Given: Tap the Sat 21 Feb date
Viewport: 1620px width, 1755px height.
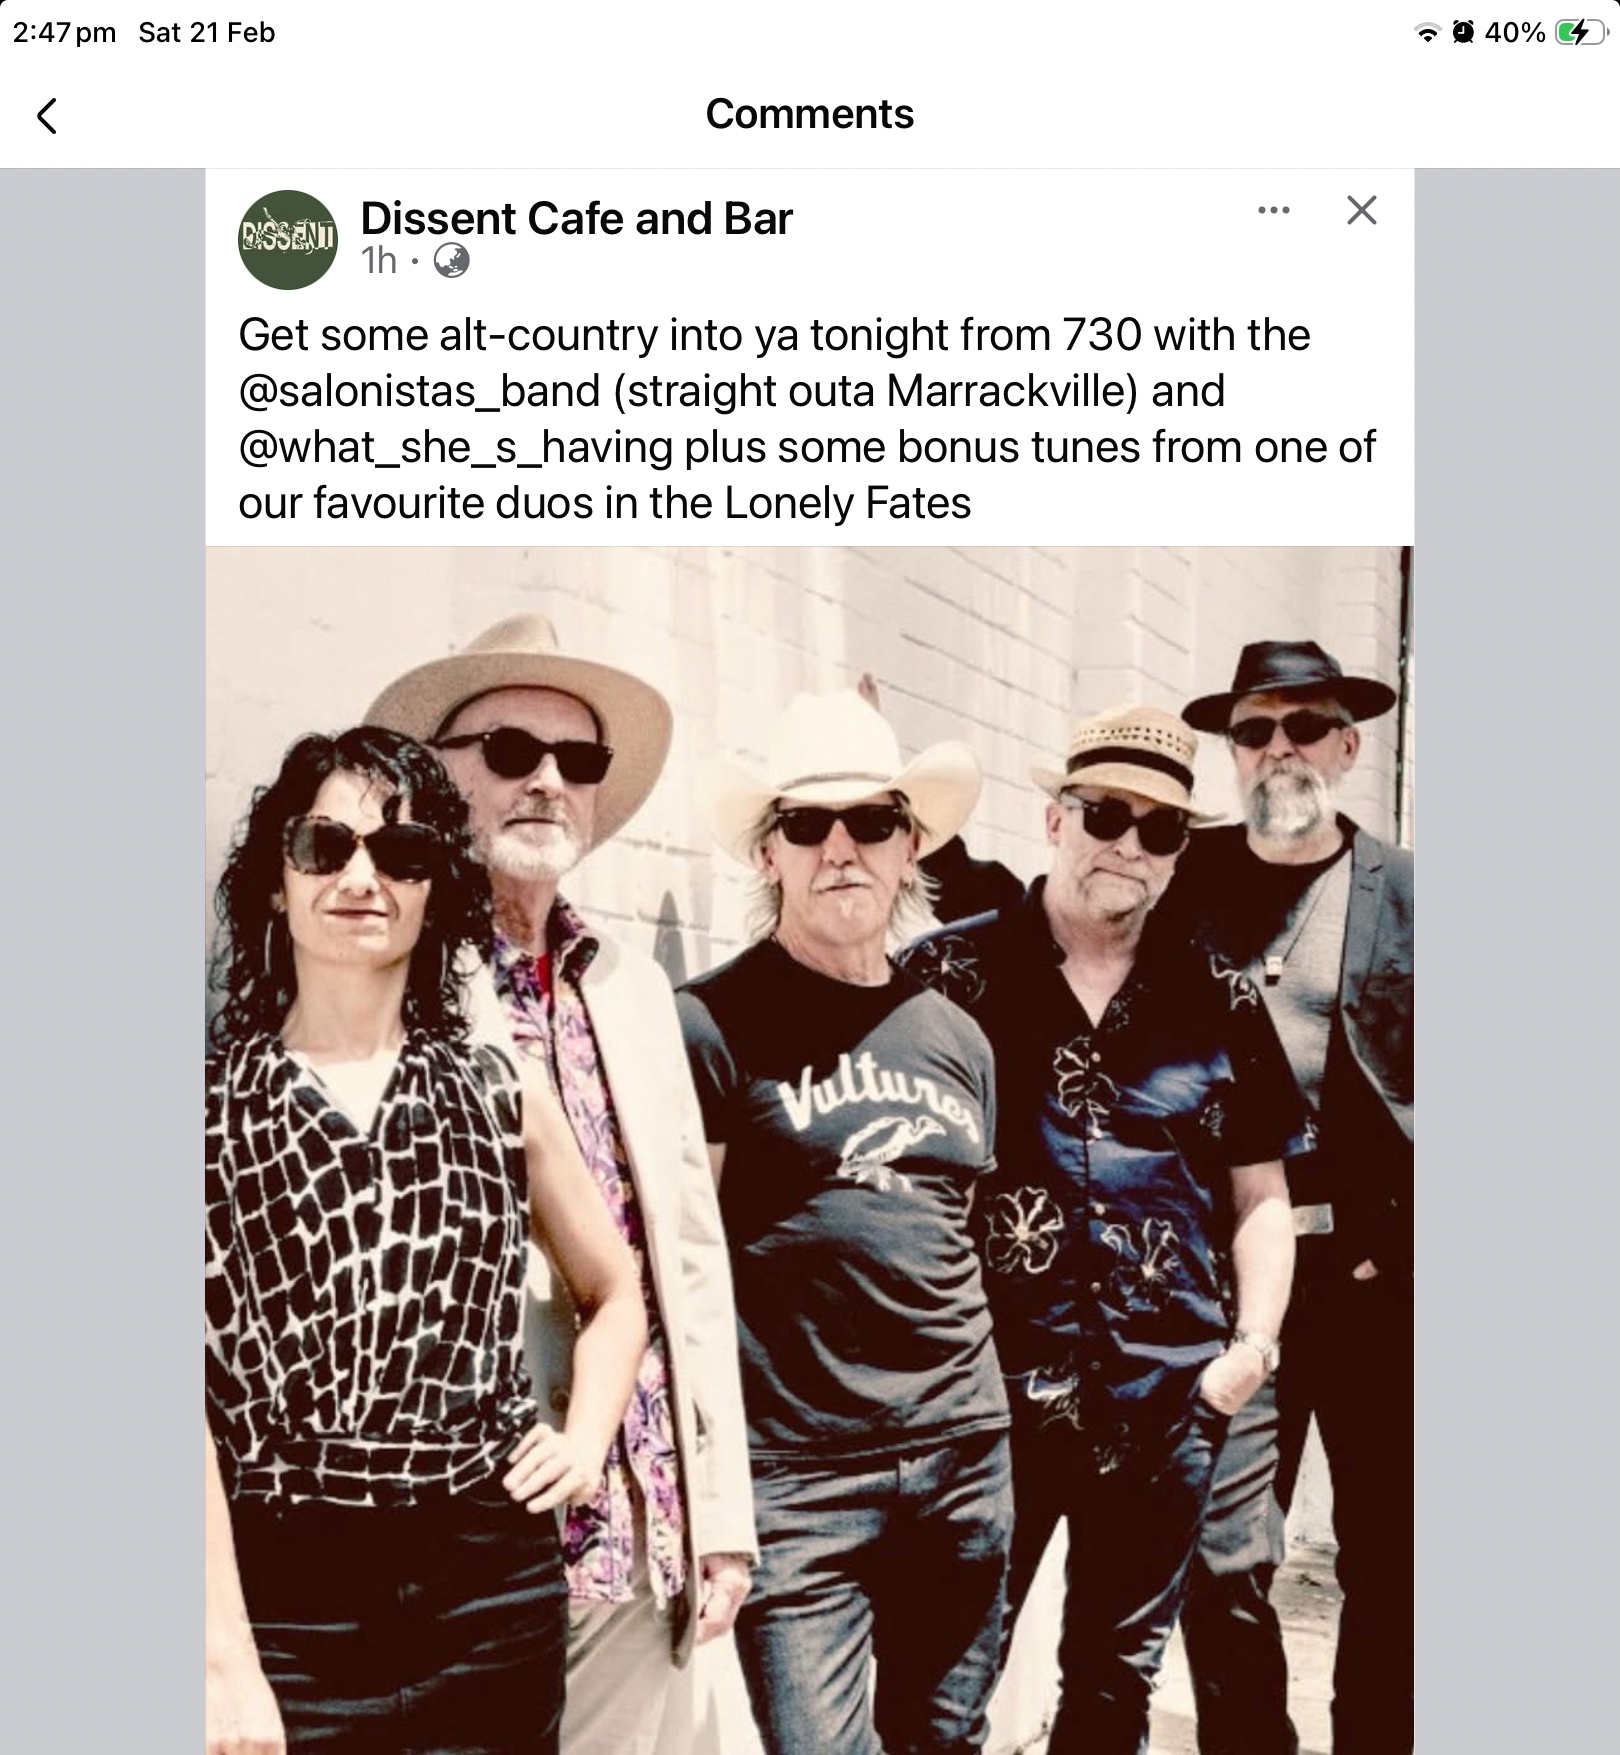Looking at the screenshot, I should [x=207, y=33].
